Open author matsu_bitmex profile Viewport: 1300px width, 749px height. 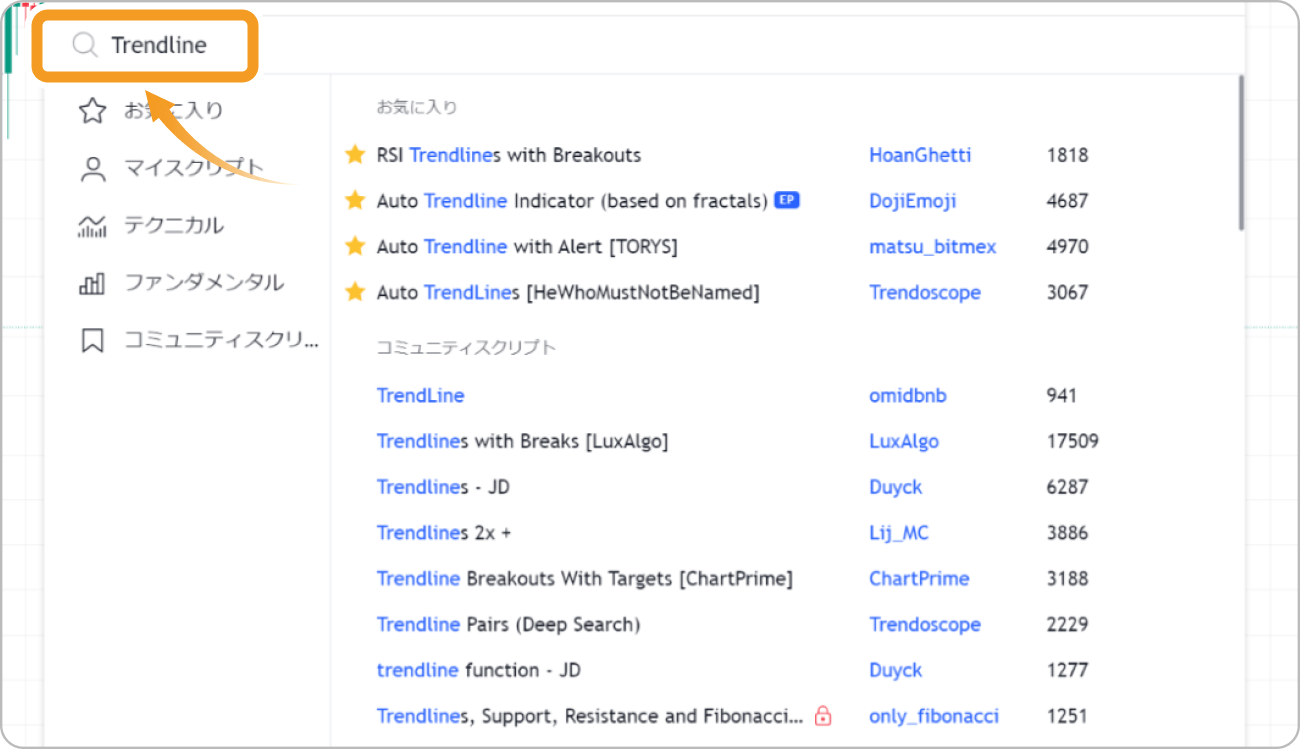(x=933, y=247)
